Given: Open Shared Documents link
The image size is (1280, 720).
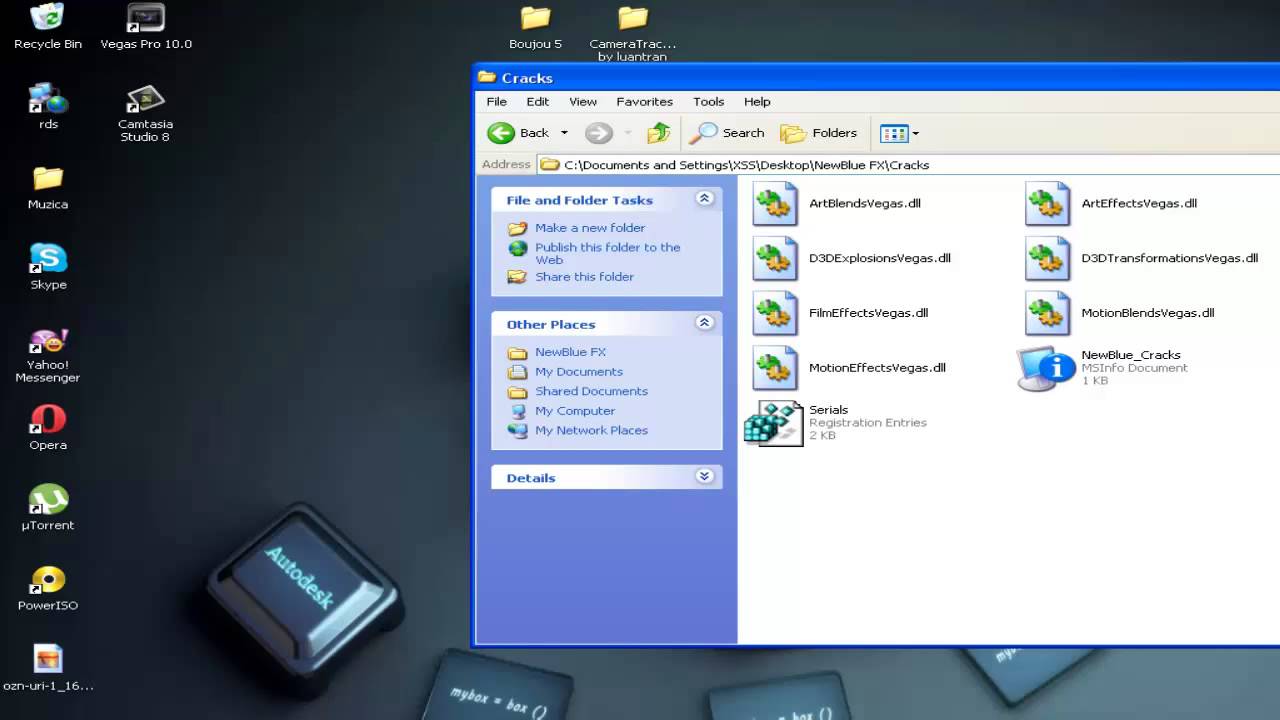Looking at the screenshot, I should (x=591, y=391).
